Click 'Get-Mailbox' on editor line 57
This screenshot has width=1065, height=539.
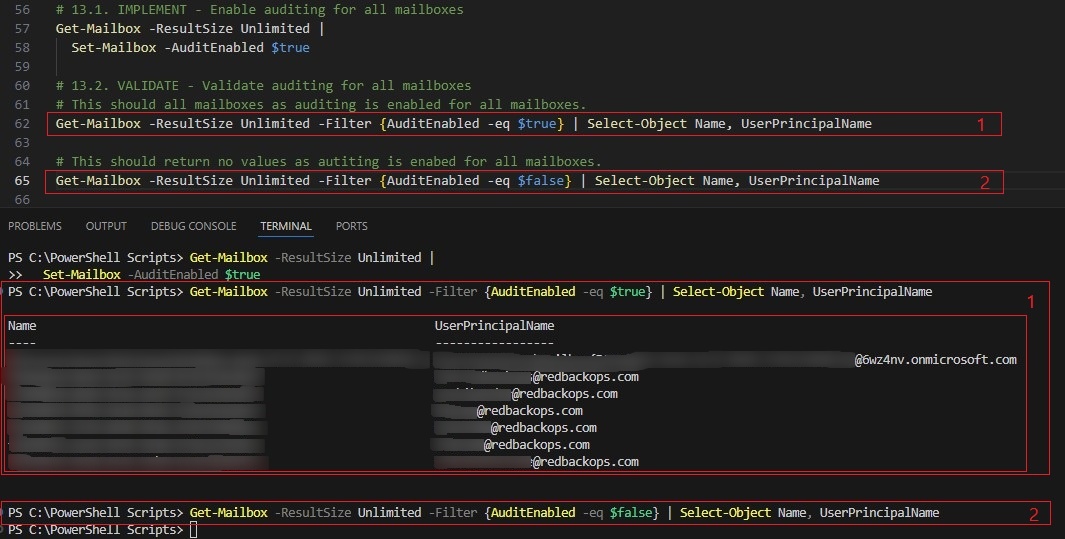tap(98, 29)
